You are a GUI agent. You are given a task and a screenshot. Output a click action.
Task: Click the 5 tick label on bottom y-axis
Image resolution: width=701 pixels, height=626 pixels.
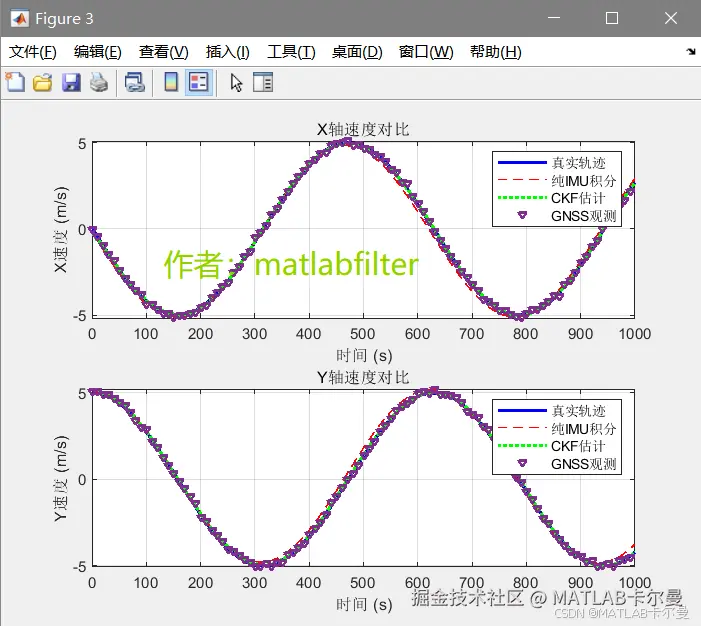(82, 394)
